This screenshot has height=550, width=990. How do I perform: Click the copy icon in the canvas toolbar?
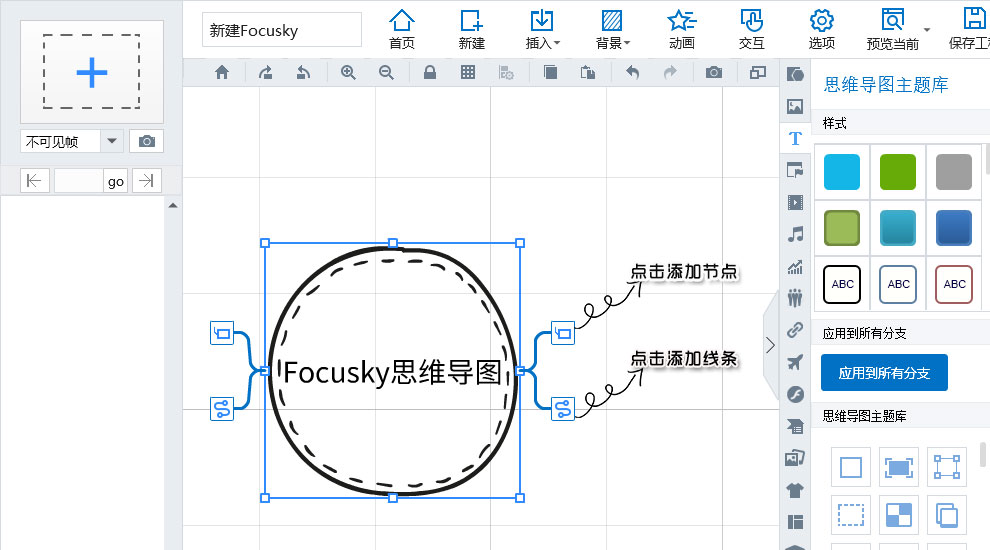click(551, 73)
